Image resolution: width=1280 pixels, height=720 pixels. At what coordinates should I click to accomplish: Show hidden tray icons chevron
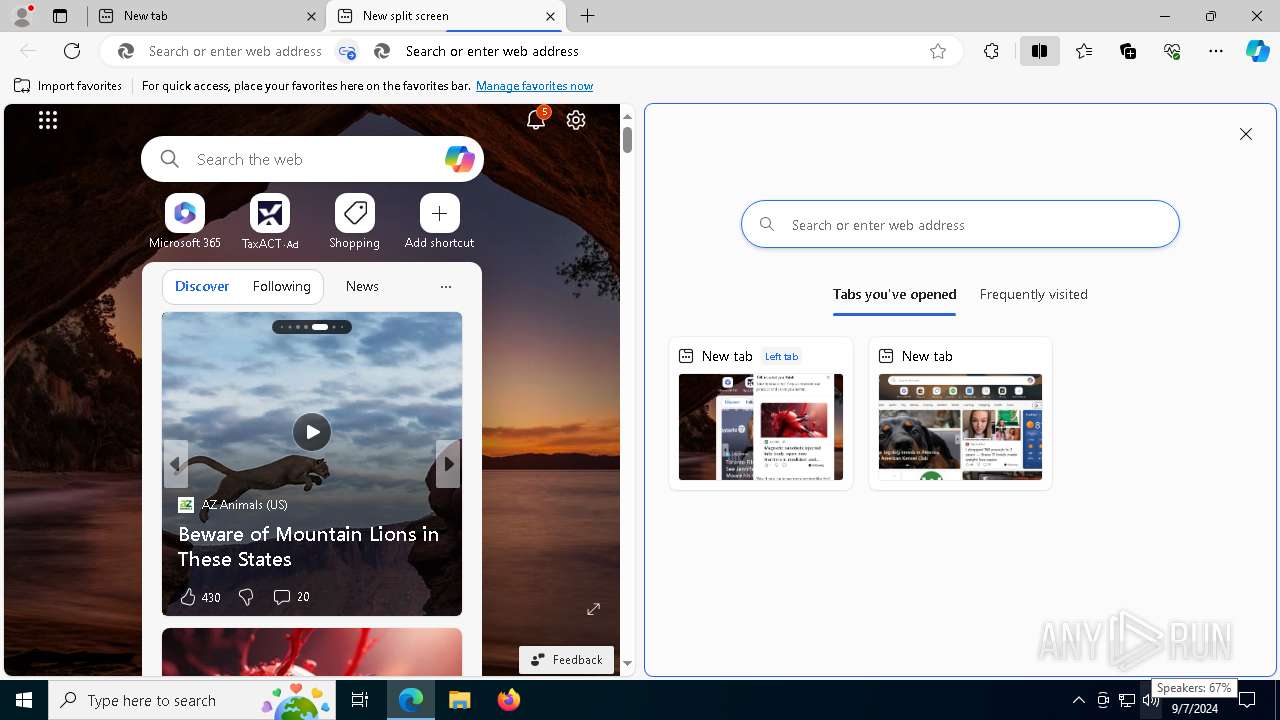tap(1078, 700)
